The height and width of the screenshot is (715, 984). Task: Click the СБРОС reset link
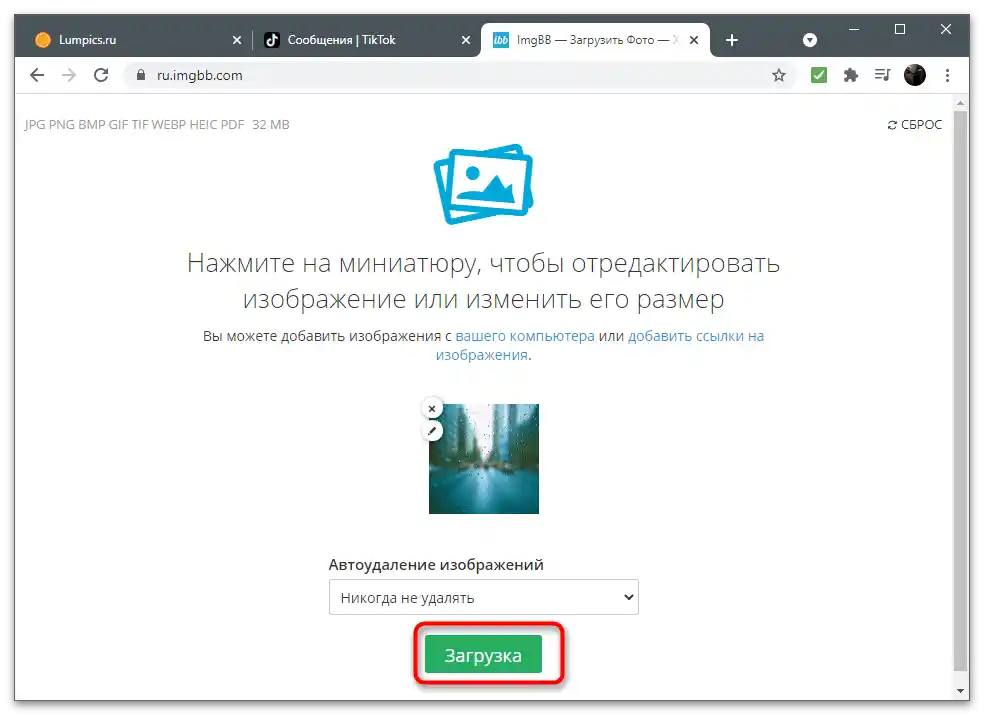point(915,125)
